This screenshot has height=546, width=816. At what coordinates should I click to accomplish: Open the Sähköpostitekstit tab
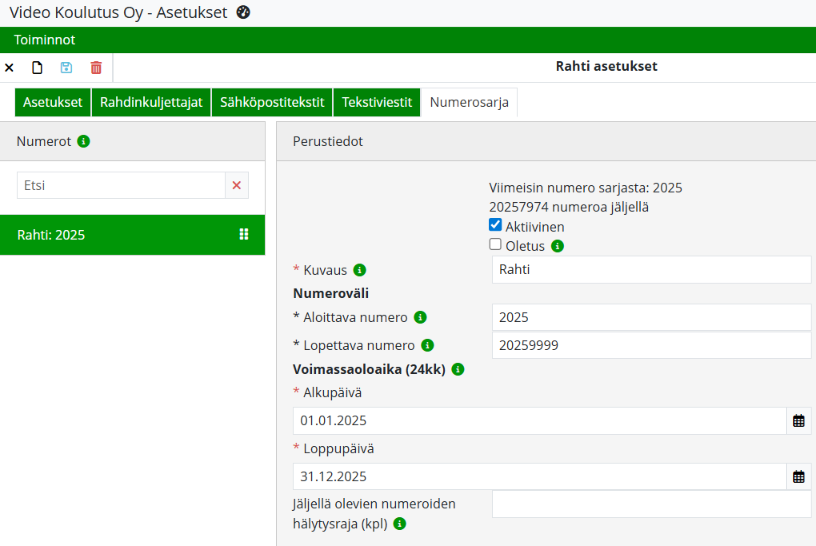(272, 103)
